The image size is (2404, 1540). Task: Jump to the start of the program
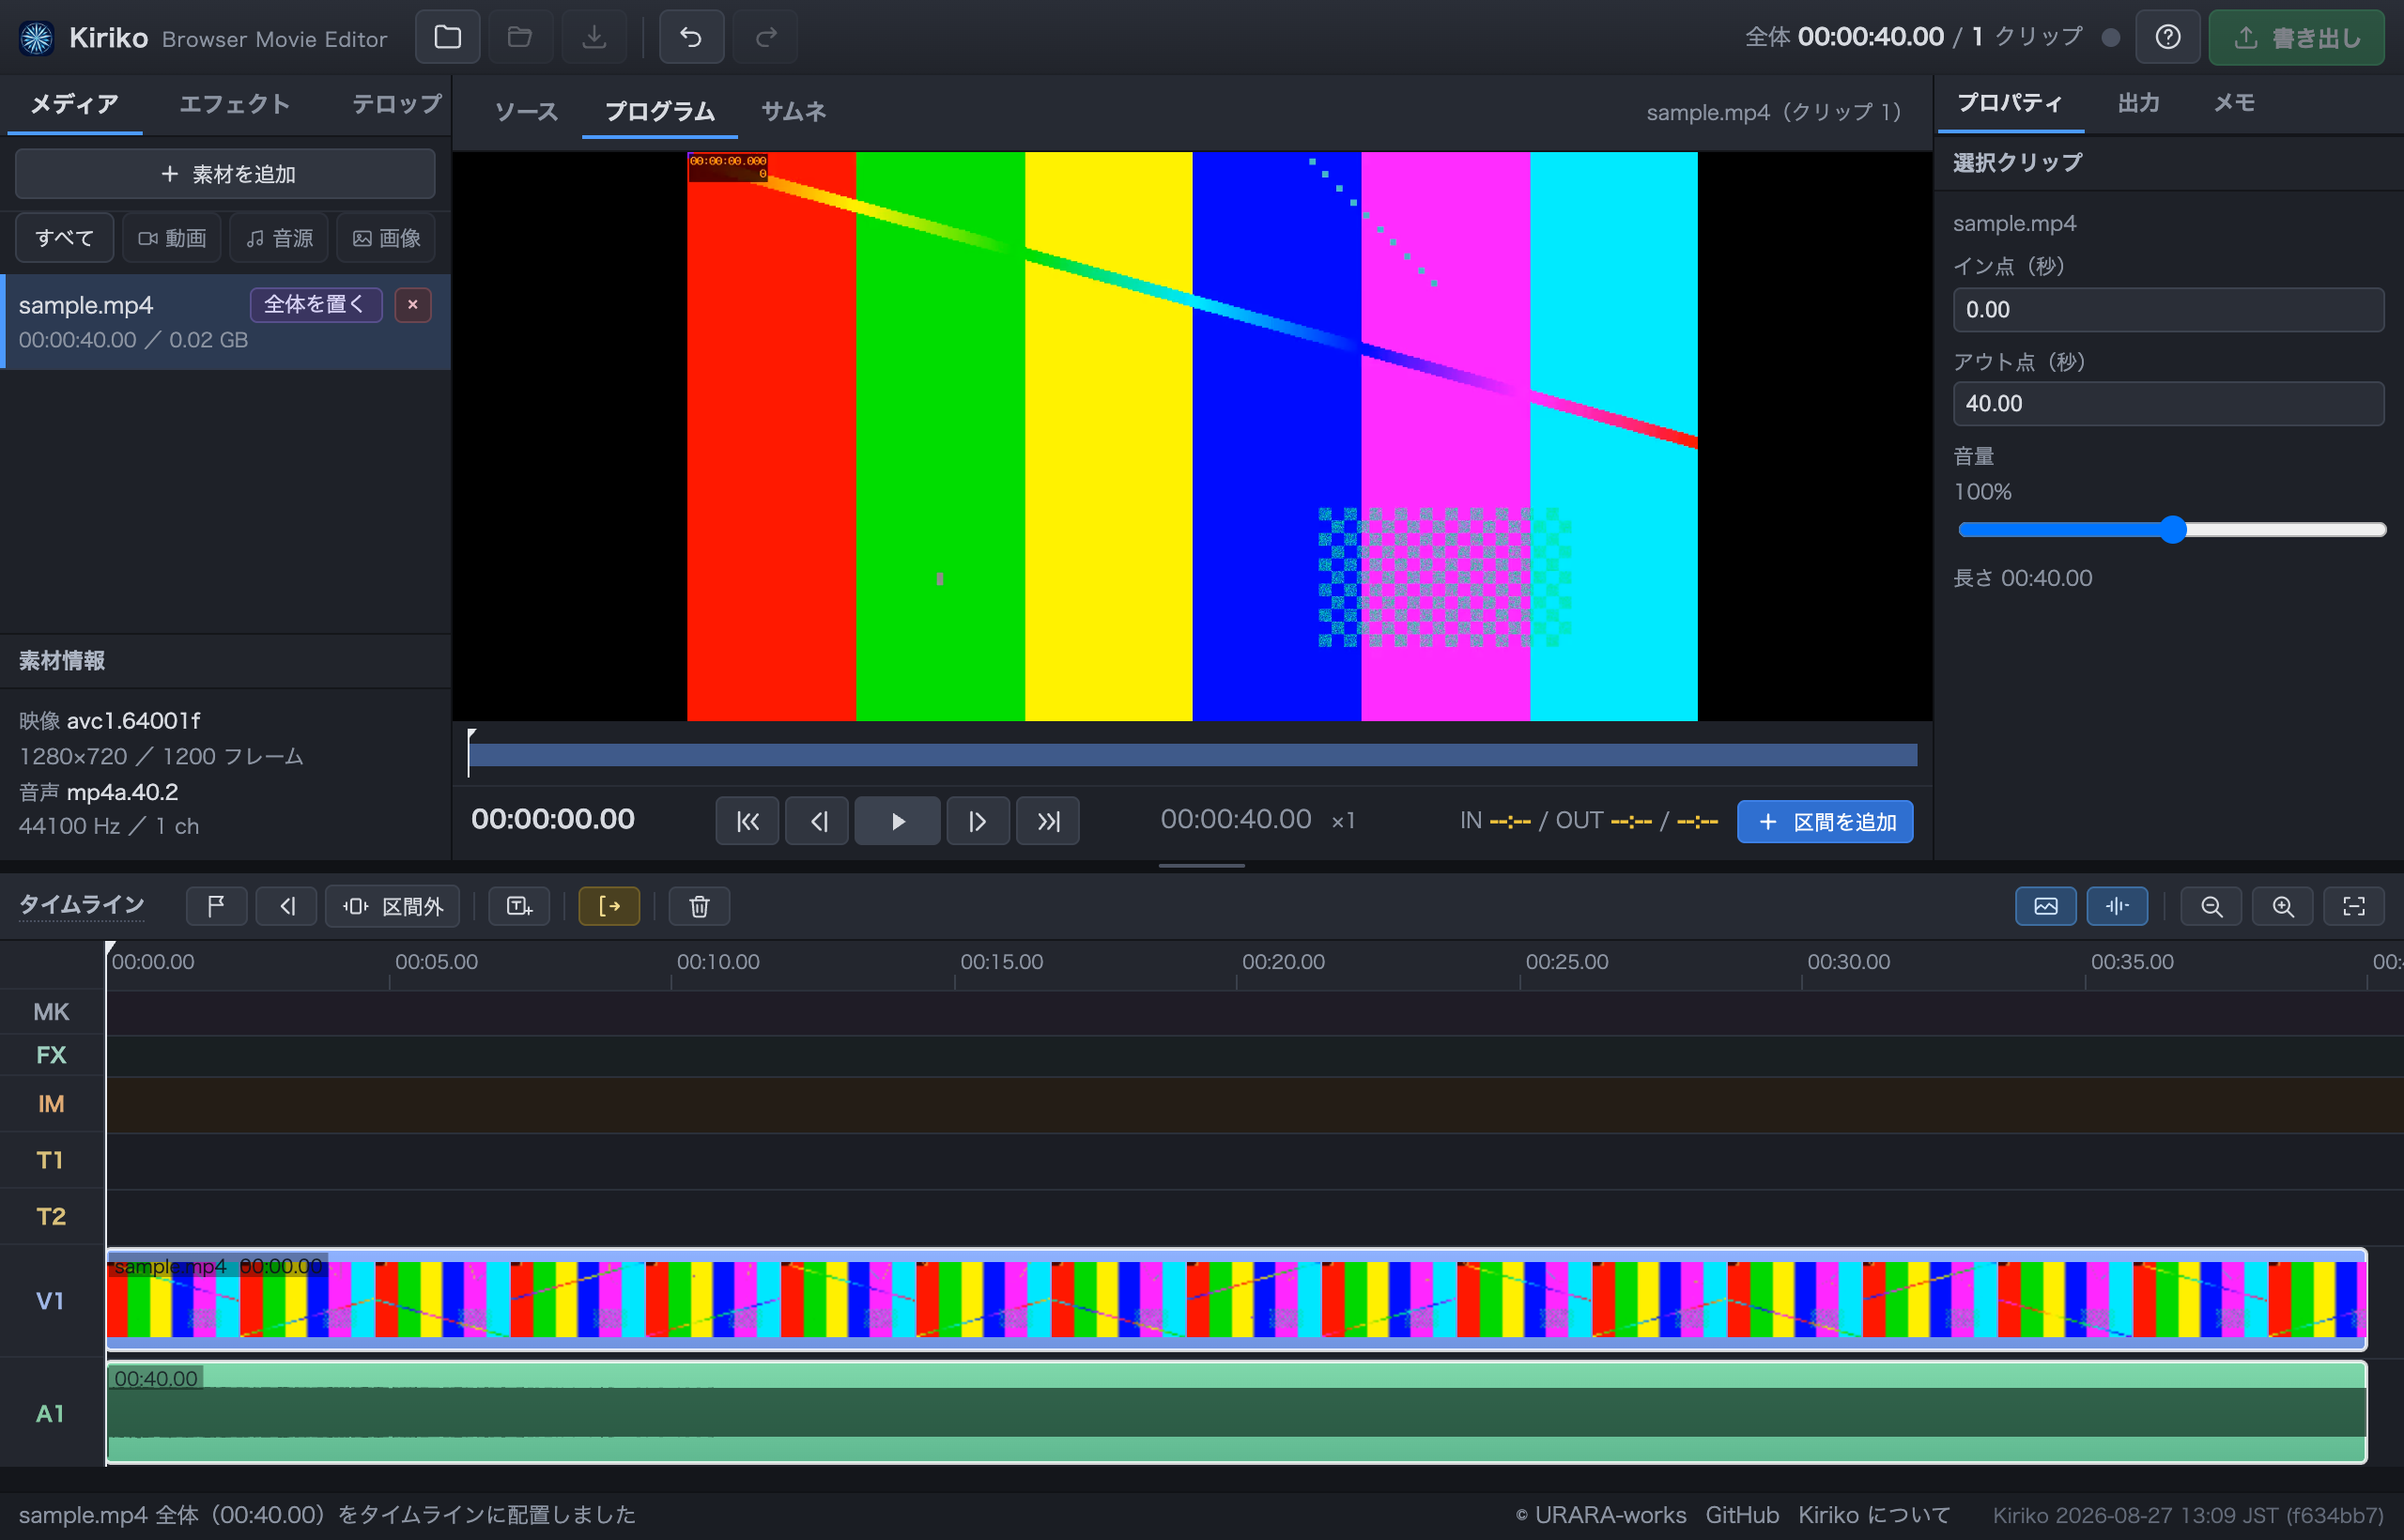point(747,821)
